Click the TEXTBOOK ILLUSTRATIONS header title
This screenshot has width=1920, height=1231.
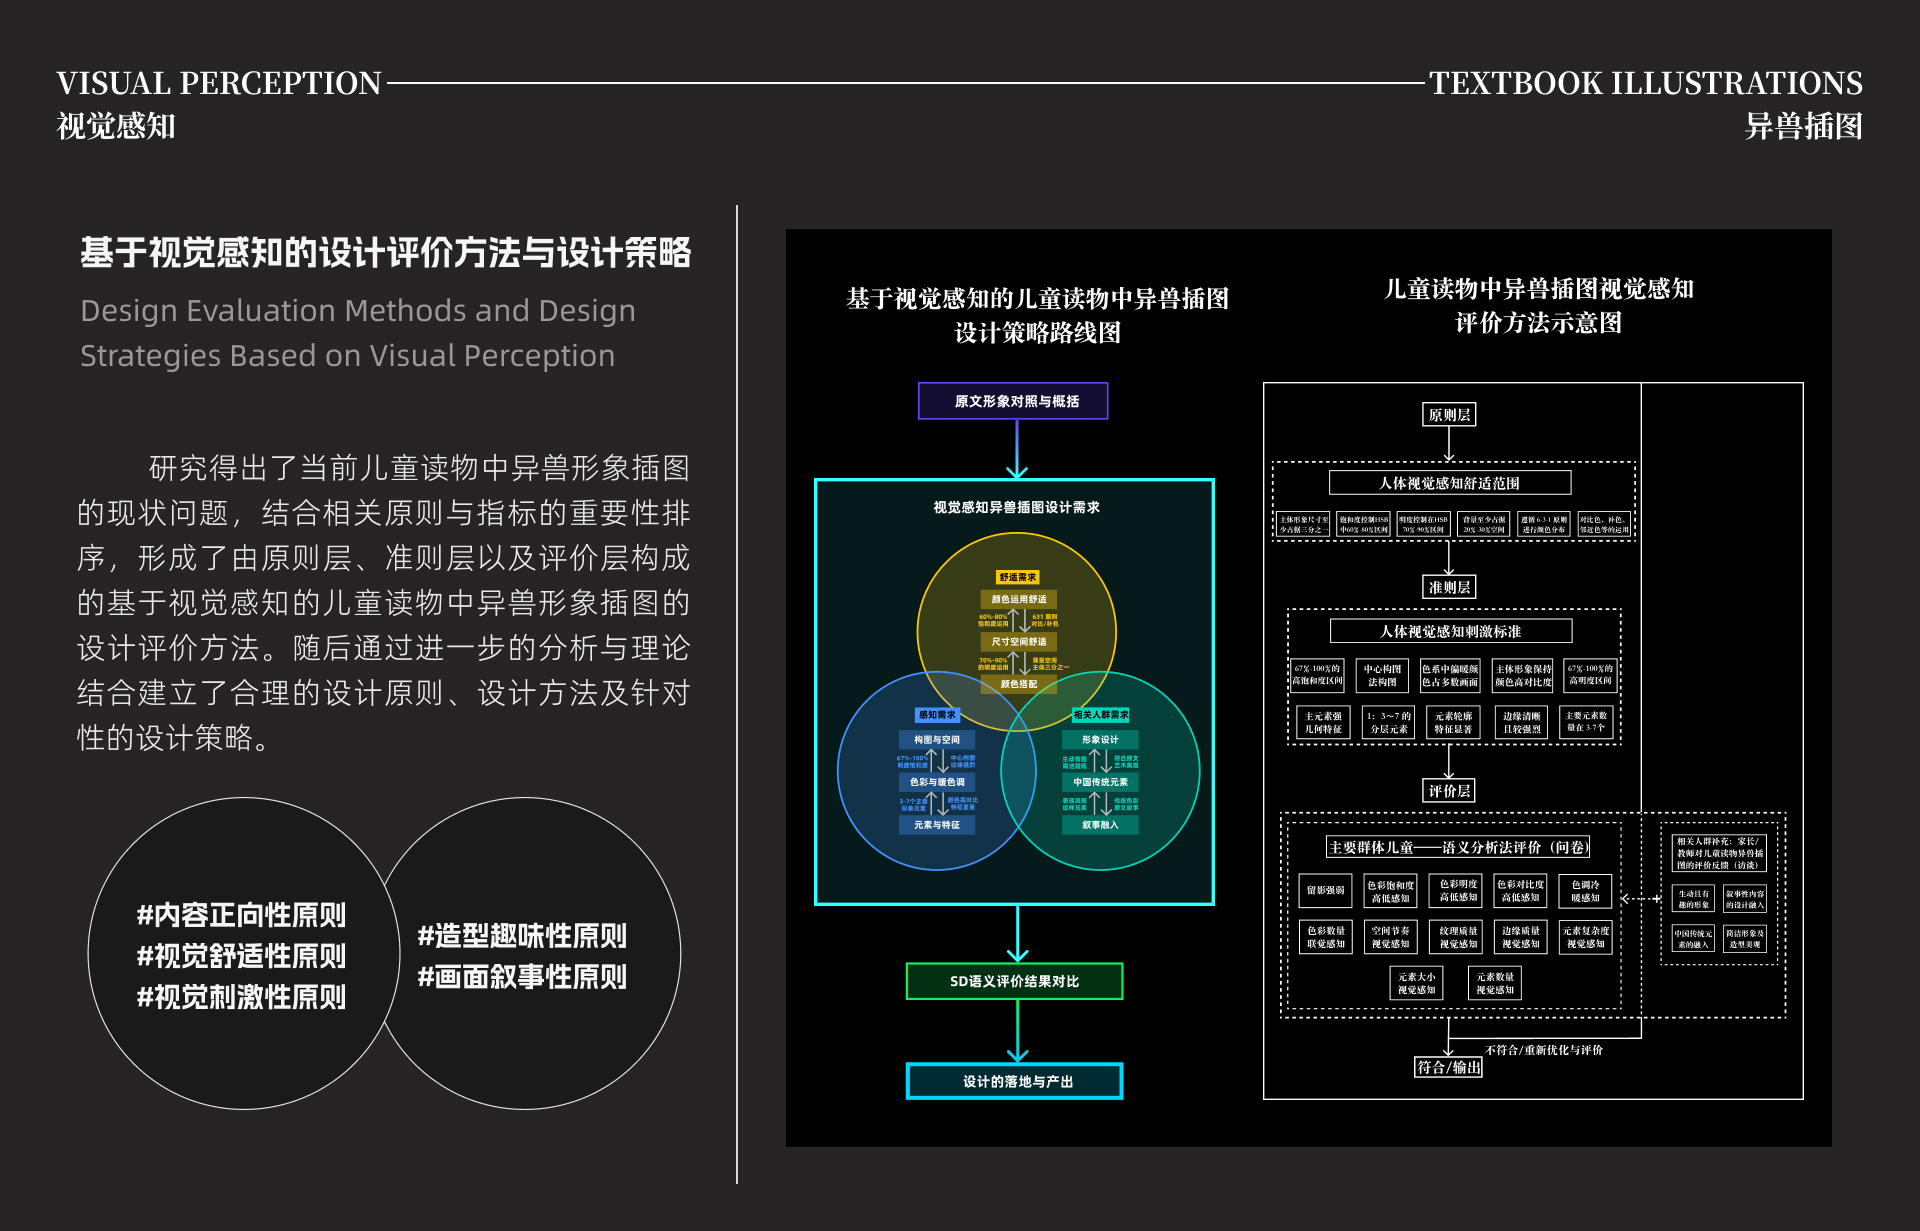pyautogui.click(x=1645, y=83)
